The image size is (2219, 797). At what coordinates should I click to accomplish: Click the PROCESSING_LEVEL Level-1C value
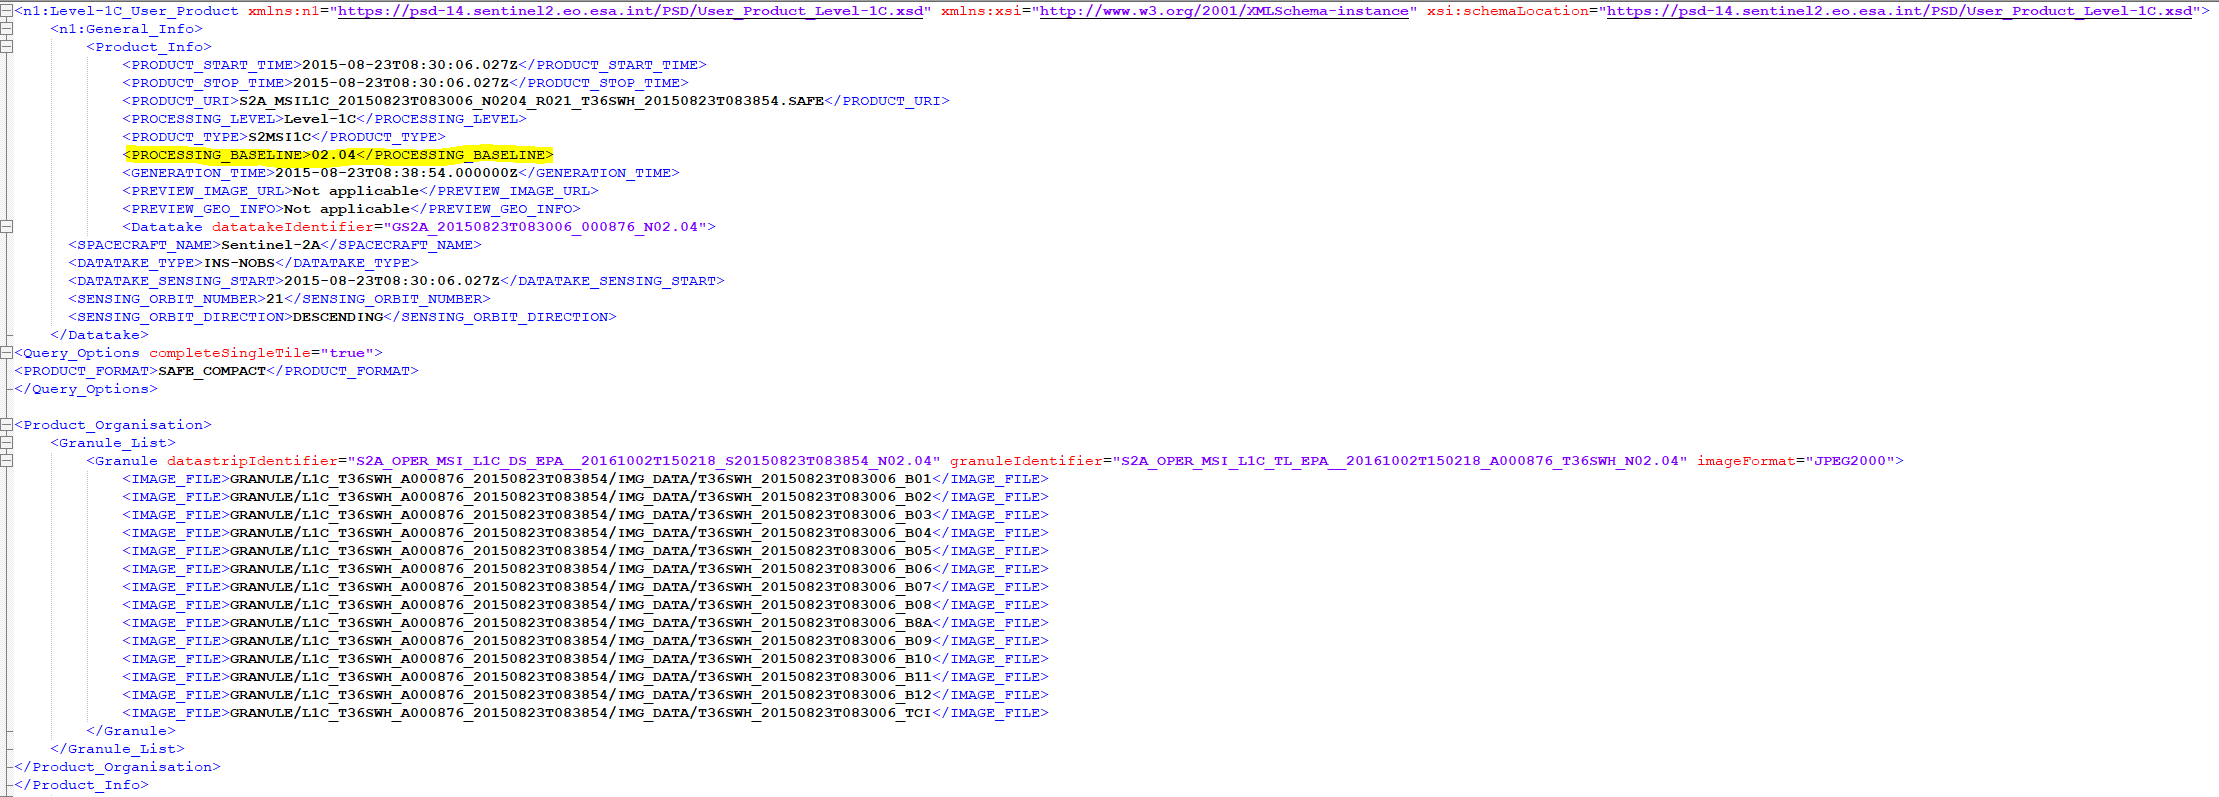coord(320,119)
